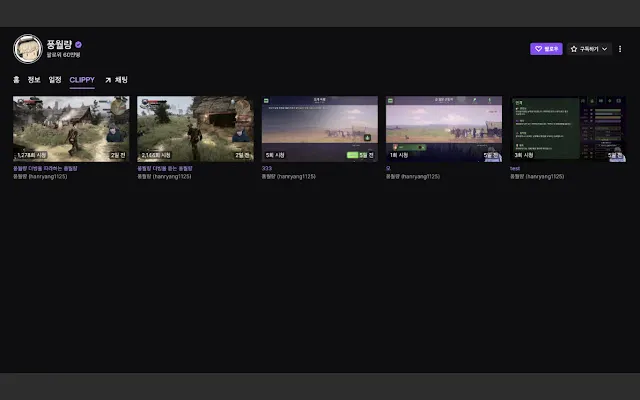The image size is (640, 400).
Task: Click the star icon on the subscribe button
Action: pos(574,49)
